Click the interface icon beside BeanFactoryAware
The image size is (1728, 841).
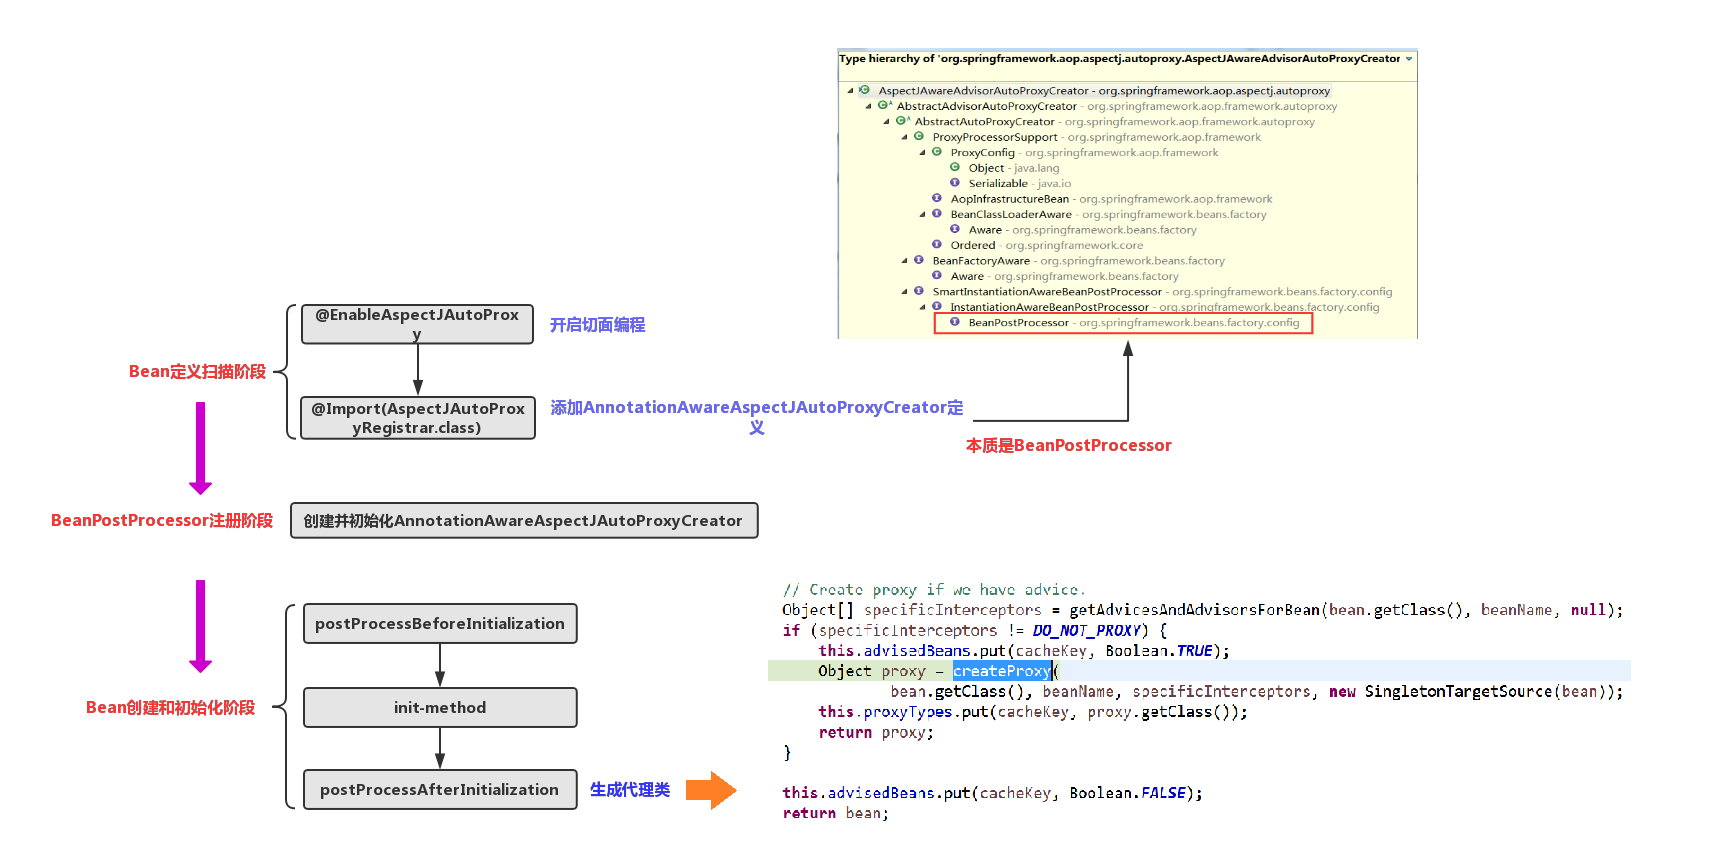(x=918, y=260)
